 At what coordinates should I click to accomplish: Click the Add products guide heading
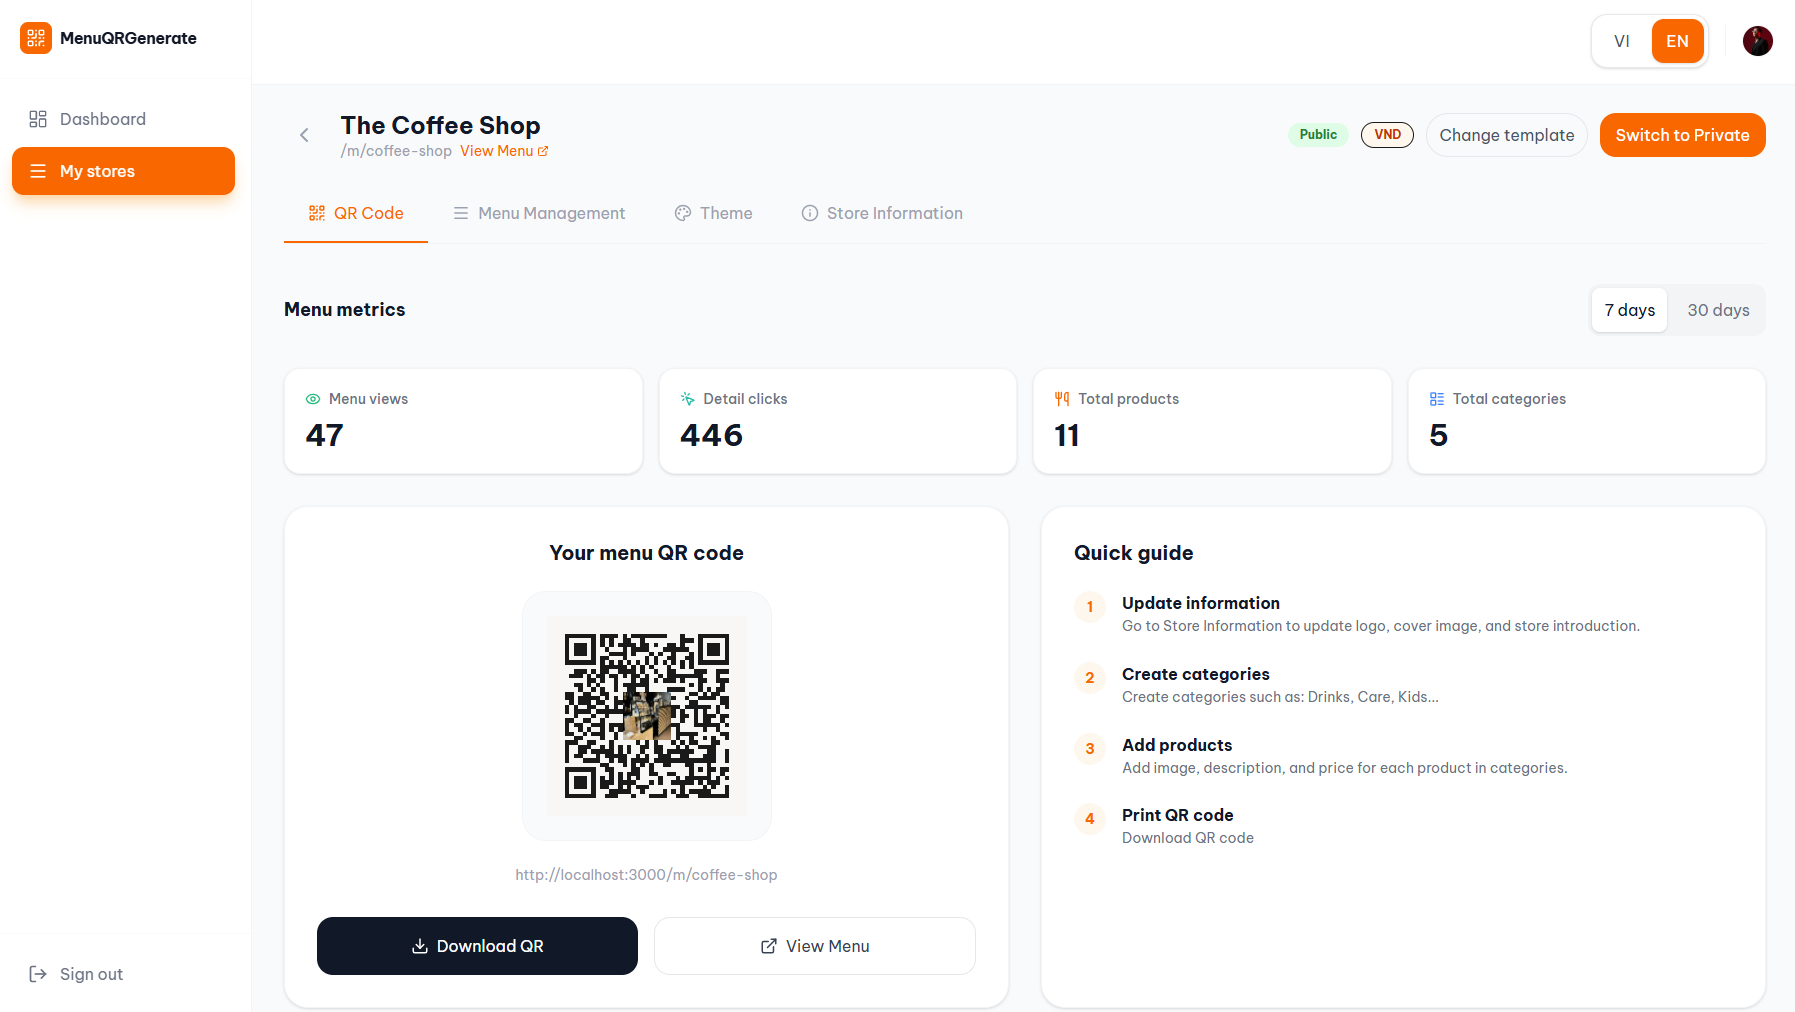(x=1177, y=745)
